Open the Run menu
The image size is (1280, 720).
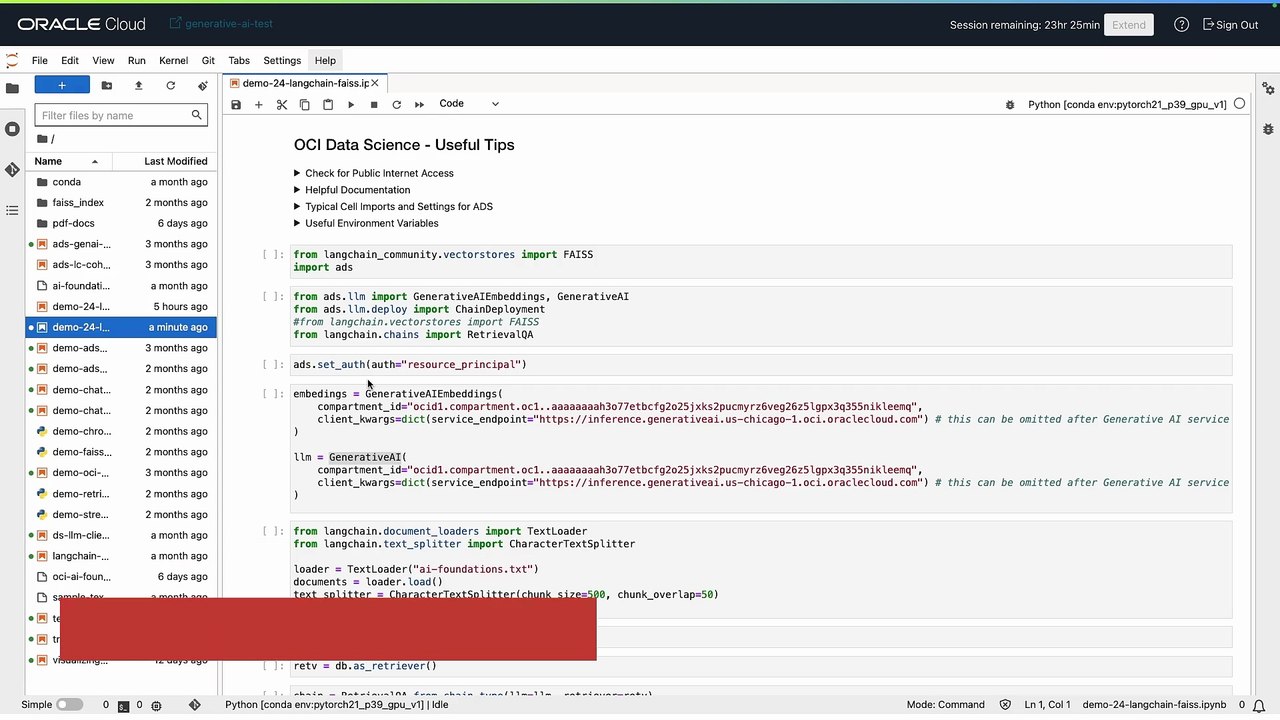(x=136, y=61)
